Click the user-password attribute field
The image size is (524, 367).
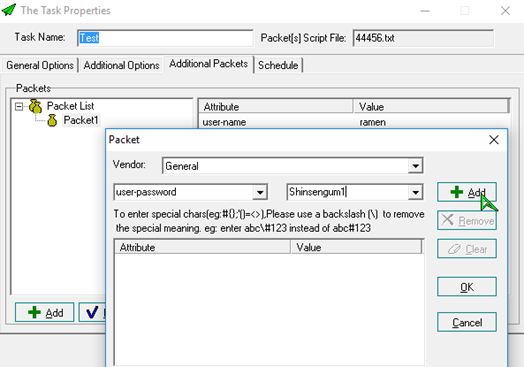pos(184,192)
